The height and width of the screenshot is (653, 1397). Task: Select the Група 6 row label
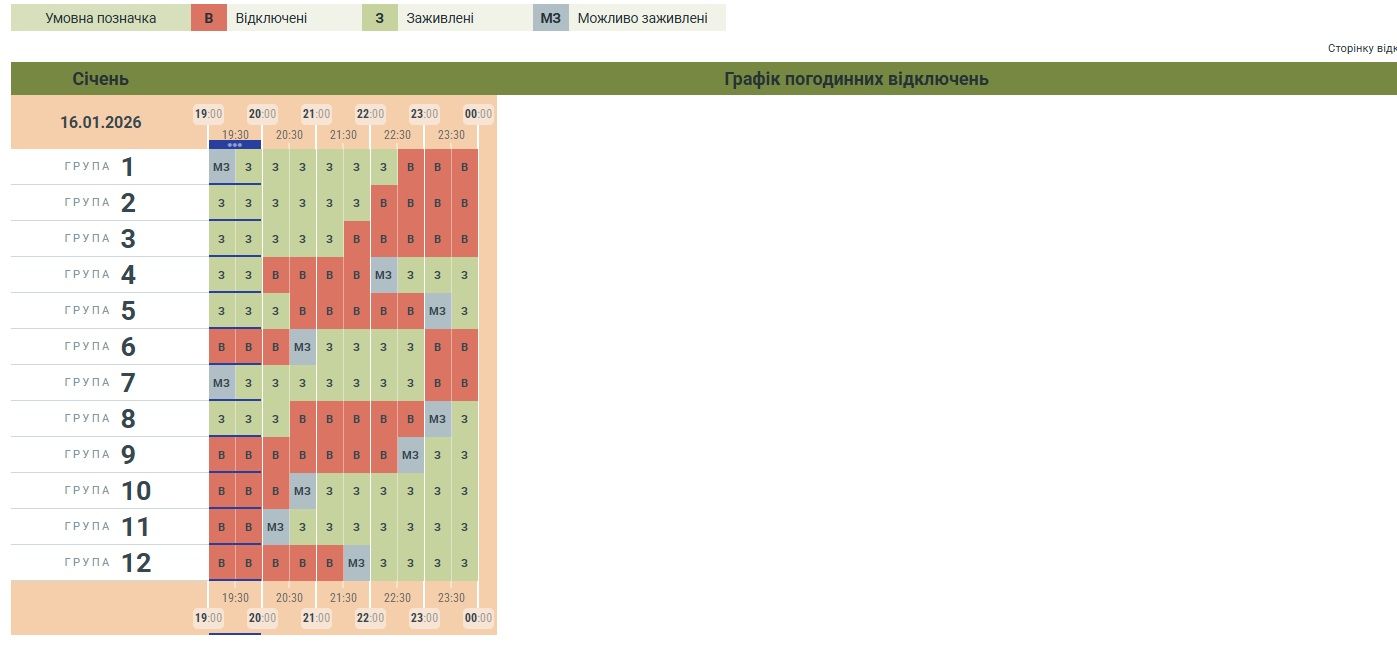pos(100,347)
